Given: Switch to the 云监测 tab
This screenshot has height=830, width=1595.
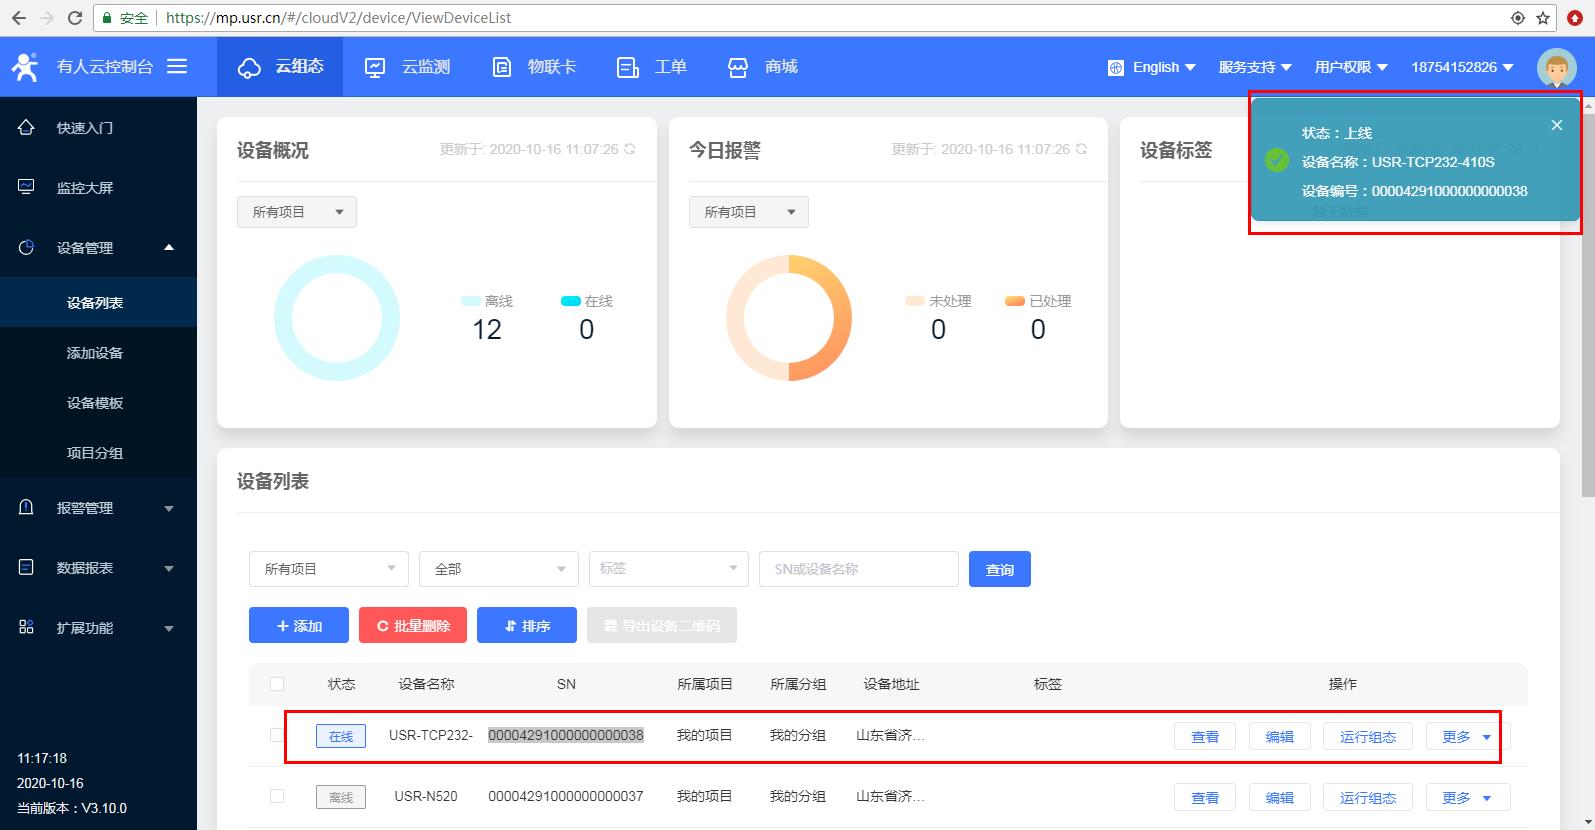Looking at the screenshot, I should (408, 67).
